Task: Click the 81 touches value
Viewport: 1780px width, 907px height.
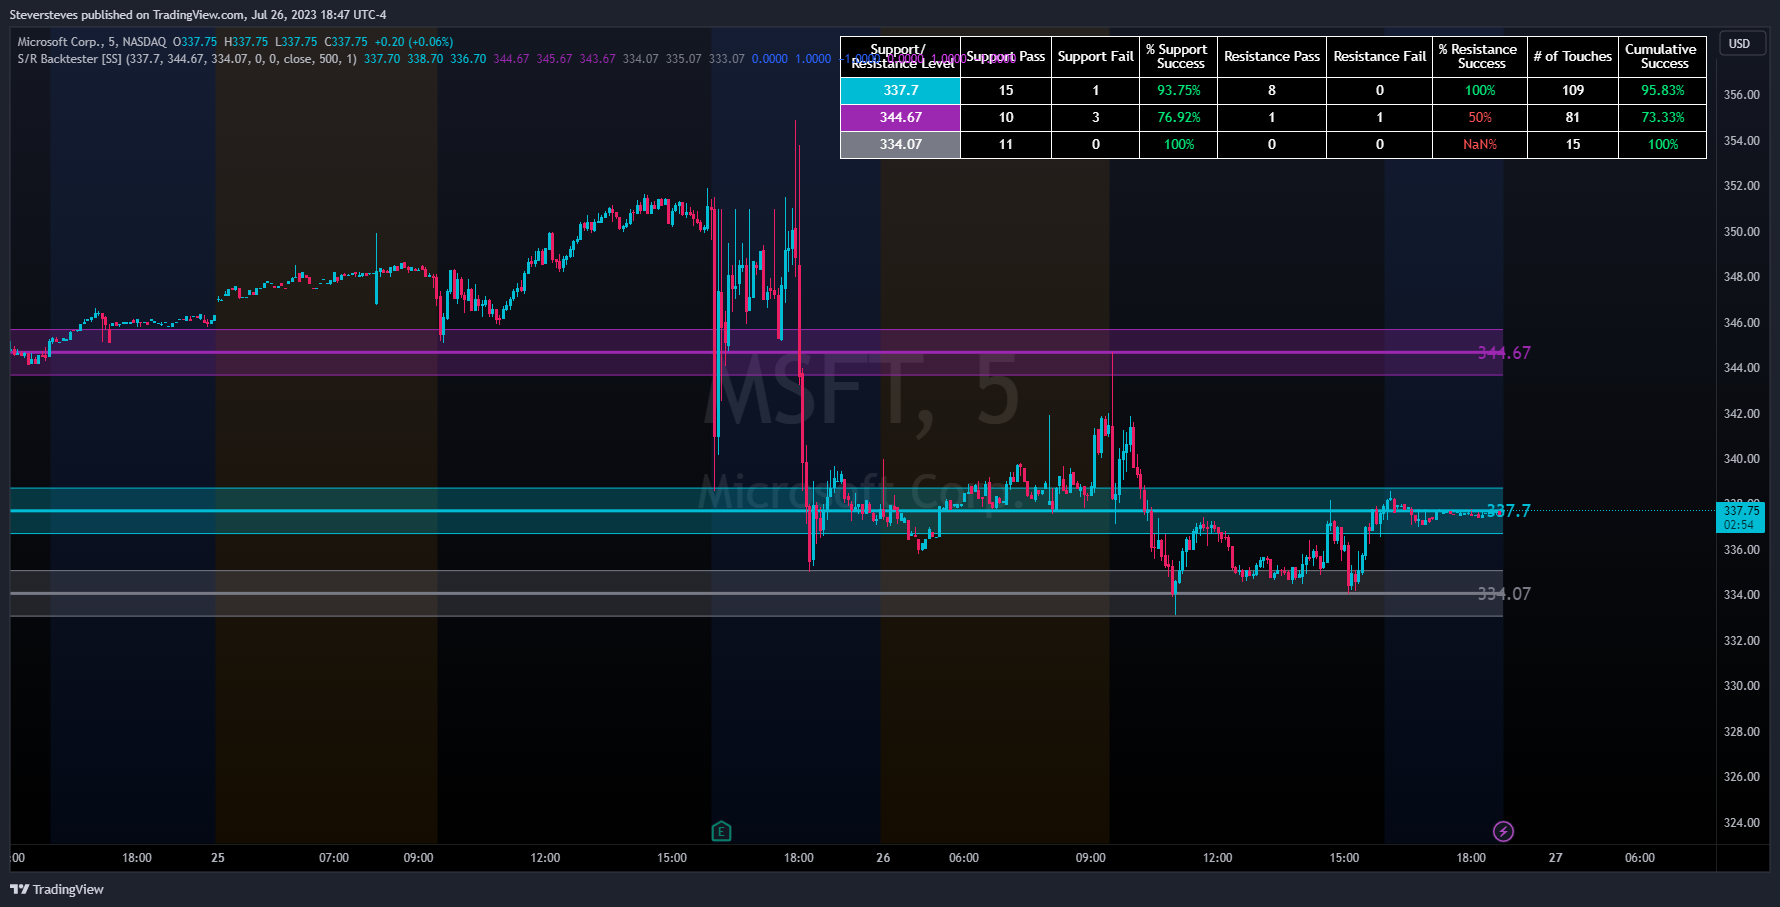Action: click(1573, 117)
